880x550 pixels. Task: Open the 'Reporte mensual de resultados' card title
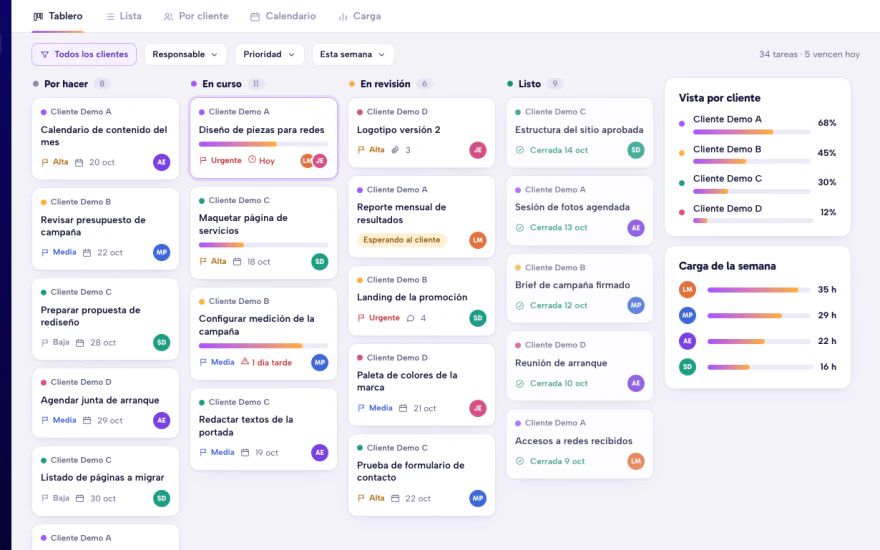pos(401,213)
